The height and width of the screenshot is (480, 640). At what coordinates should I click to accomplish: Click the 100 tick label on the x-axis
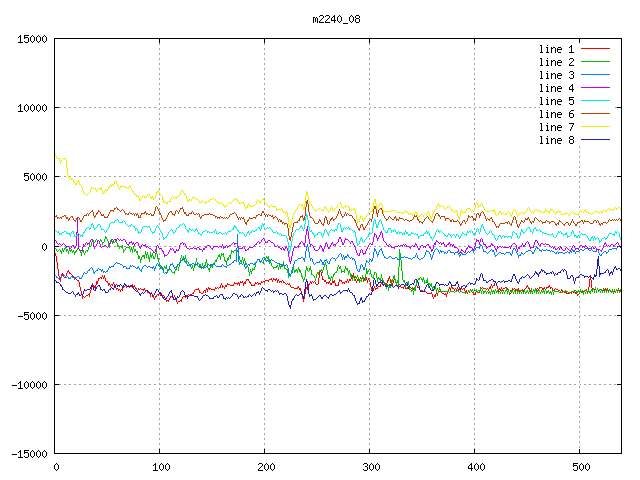pos(160,467)
